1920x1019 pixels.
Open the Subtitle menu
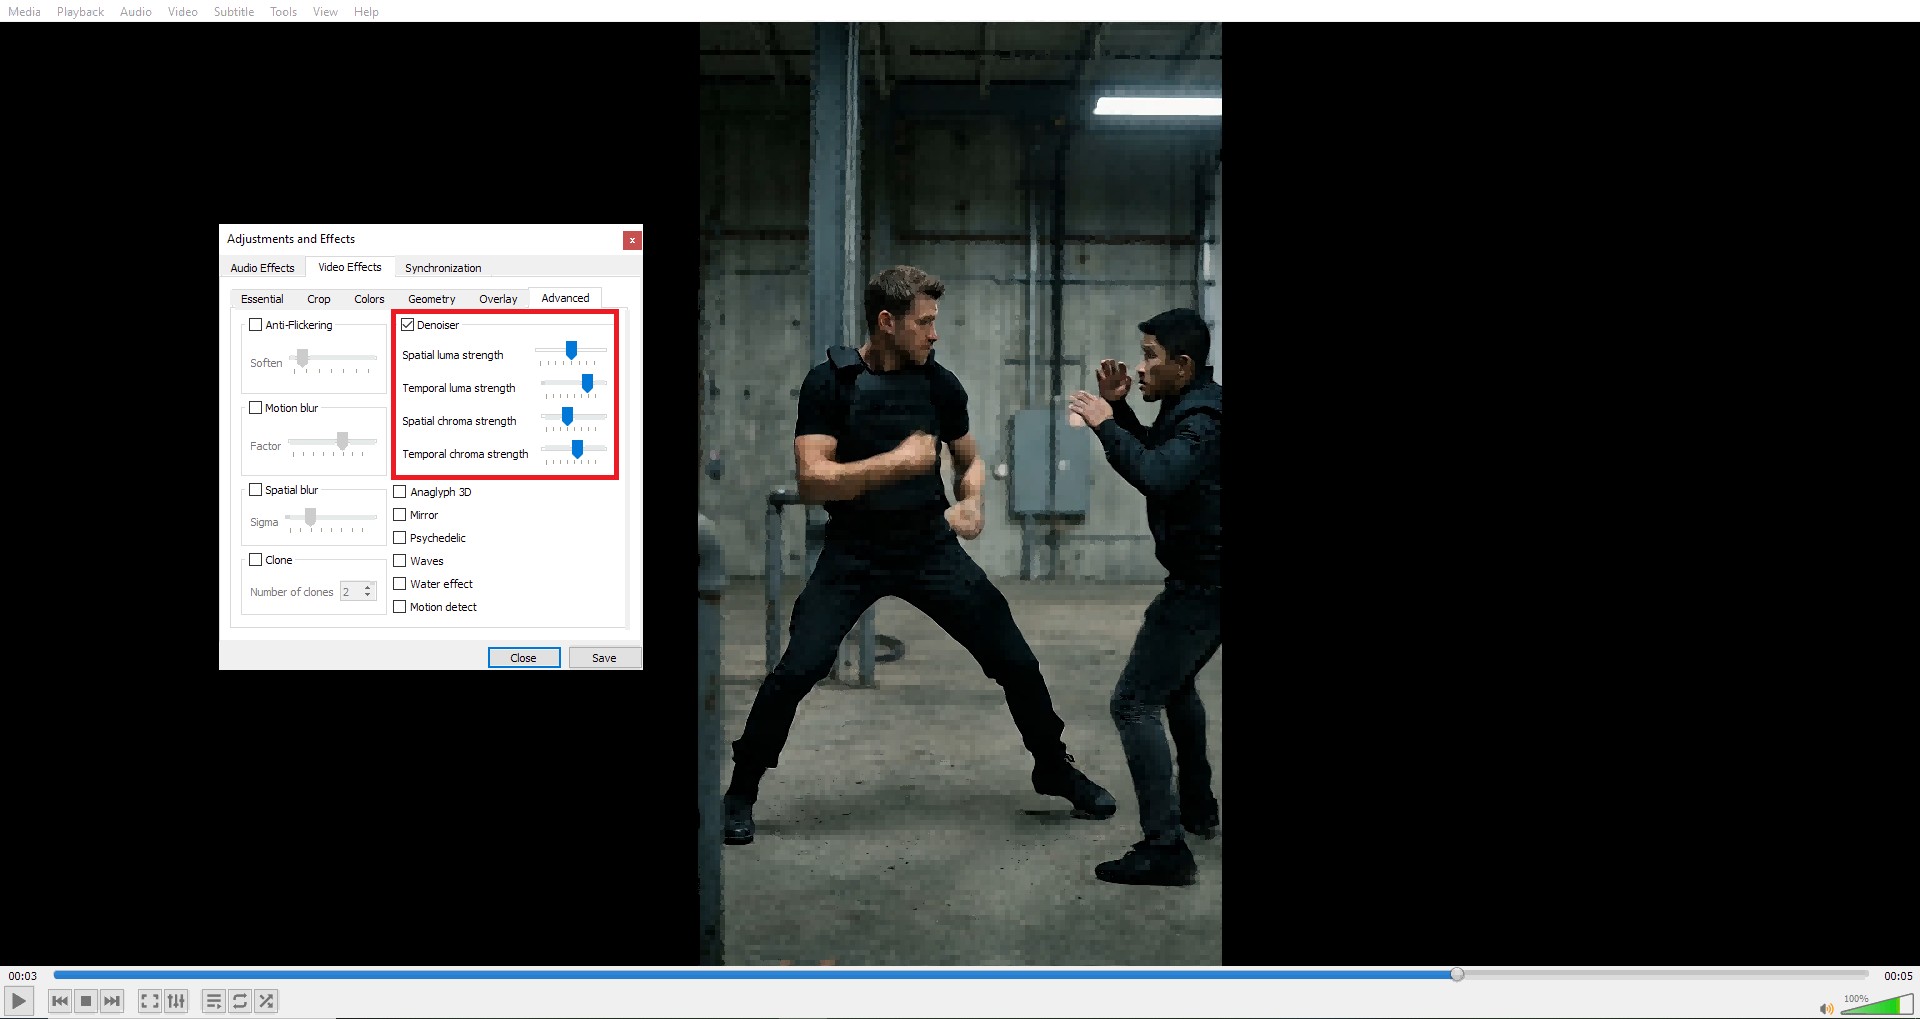234,12
